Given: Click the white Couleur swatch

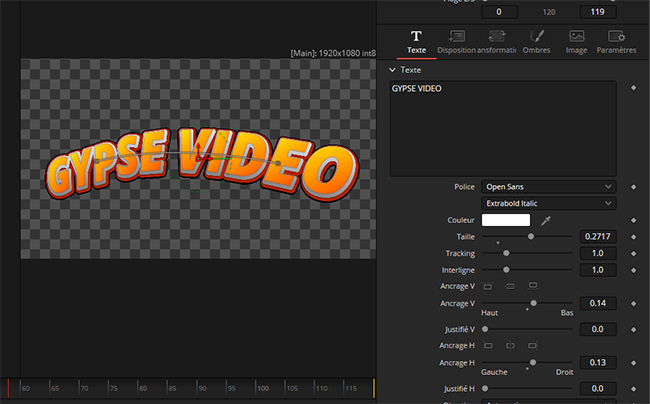Looking at the screenshot, I should coord(506,220).
